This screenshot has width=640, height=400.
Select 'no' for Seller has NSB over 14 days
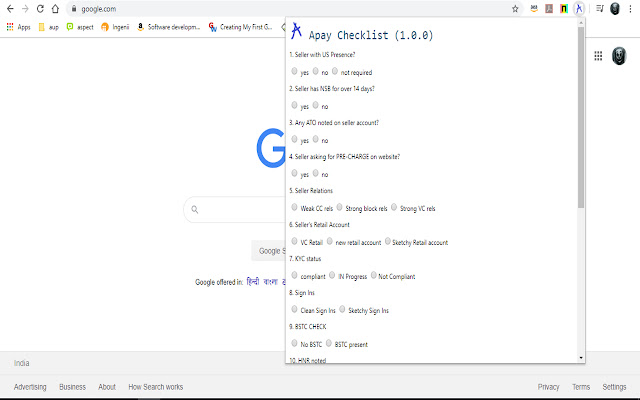click(x=315, y=105)
